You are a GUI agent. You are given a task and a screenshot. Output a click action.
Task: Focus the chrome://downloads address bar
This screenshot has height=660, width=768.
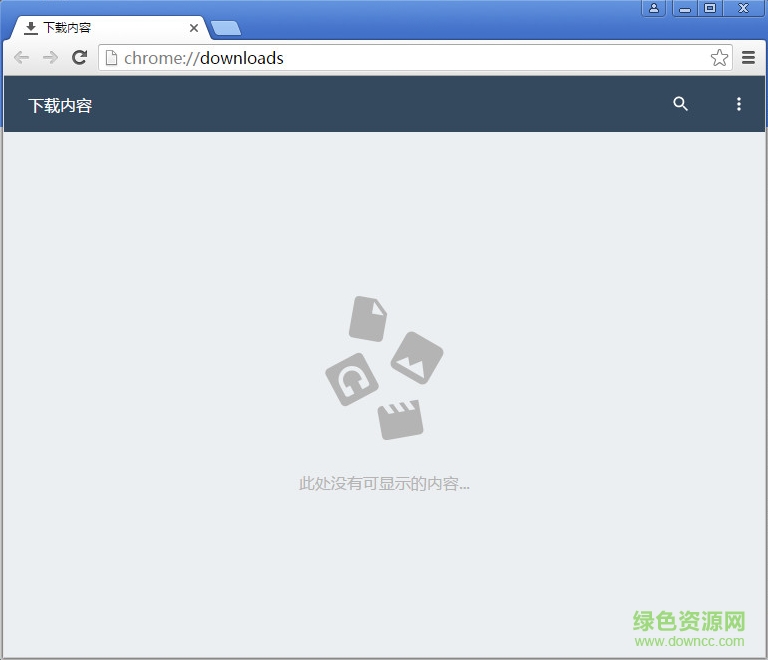click(400, 58)
